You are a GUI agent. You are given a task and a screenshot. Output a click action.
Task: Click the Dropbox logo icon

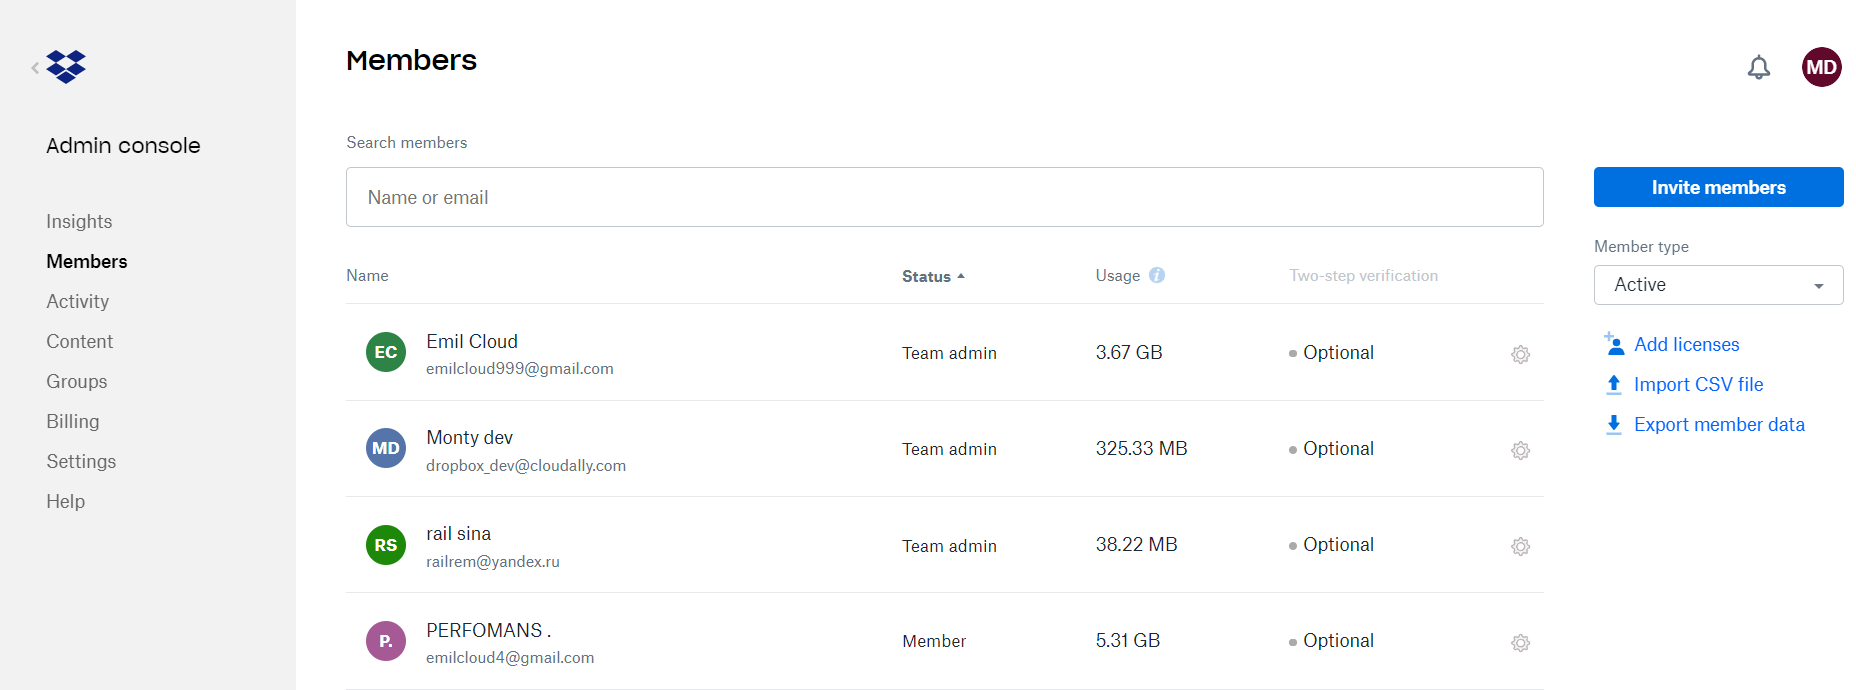66,67
